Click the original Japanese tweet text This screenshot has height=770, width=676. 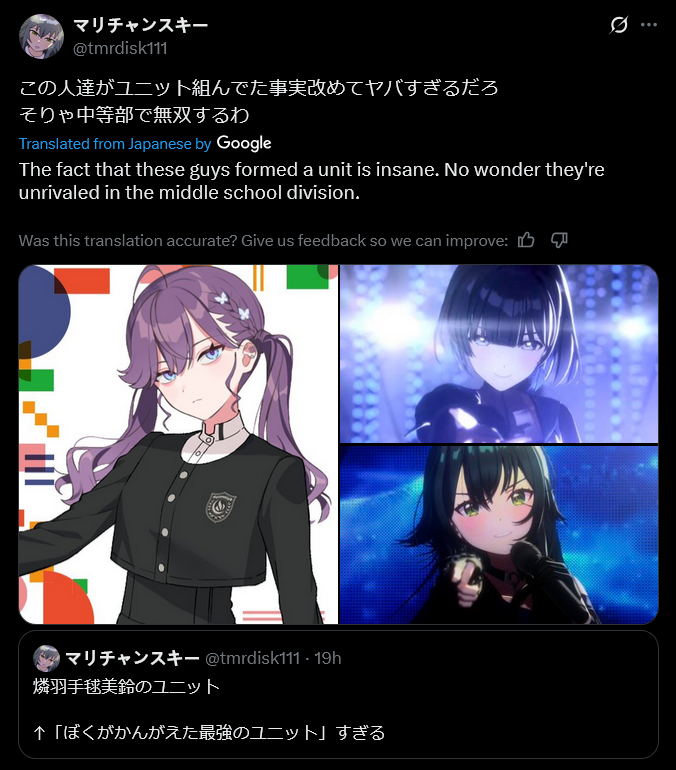point(259,101)
